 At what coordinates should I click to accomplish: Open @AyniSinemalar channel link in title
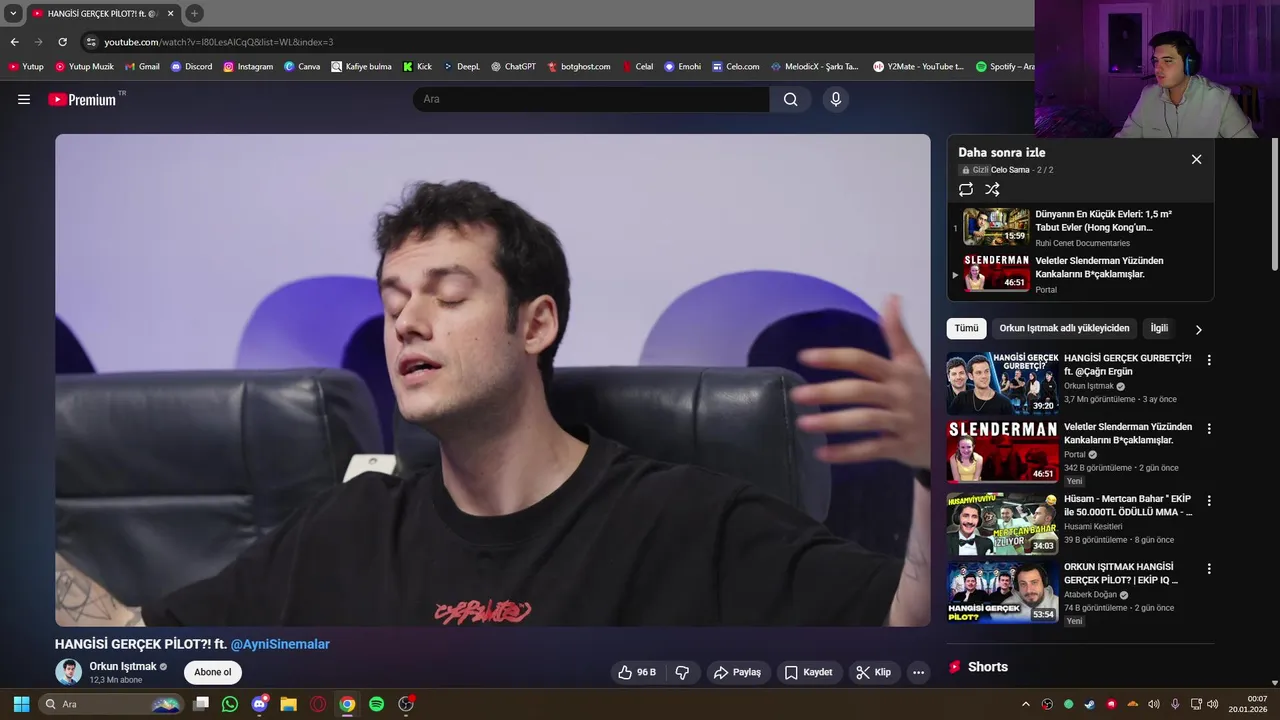coord(280,644)
